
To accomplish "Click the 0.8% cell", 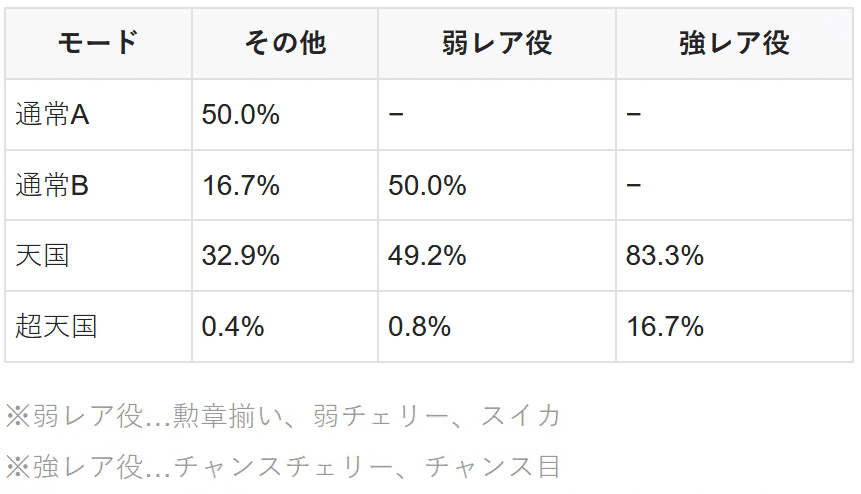I will [x=419, y=326].
